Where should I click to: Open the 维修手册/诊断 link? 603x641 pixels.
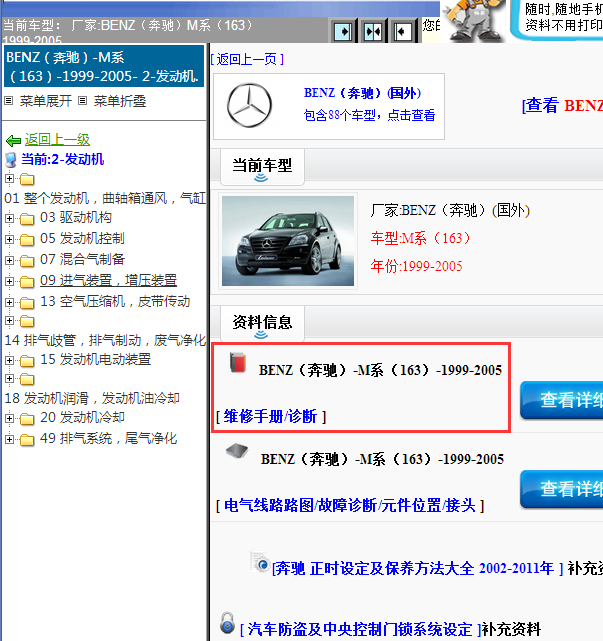coord(271,417)
